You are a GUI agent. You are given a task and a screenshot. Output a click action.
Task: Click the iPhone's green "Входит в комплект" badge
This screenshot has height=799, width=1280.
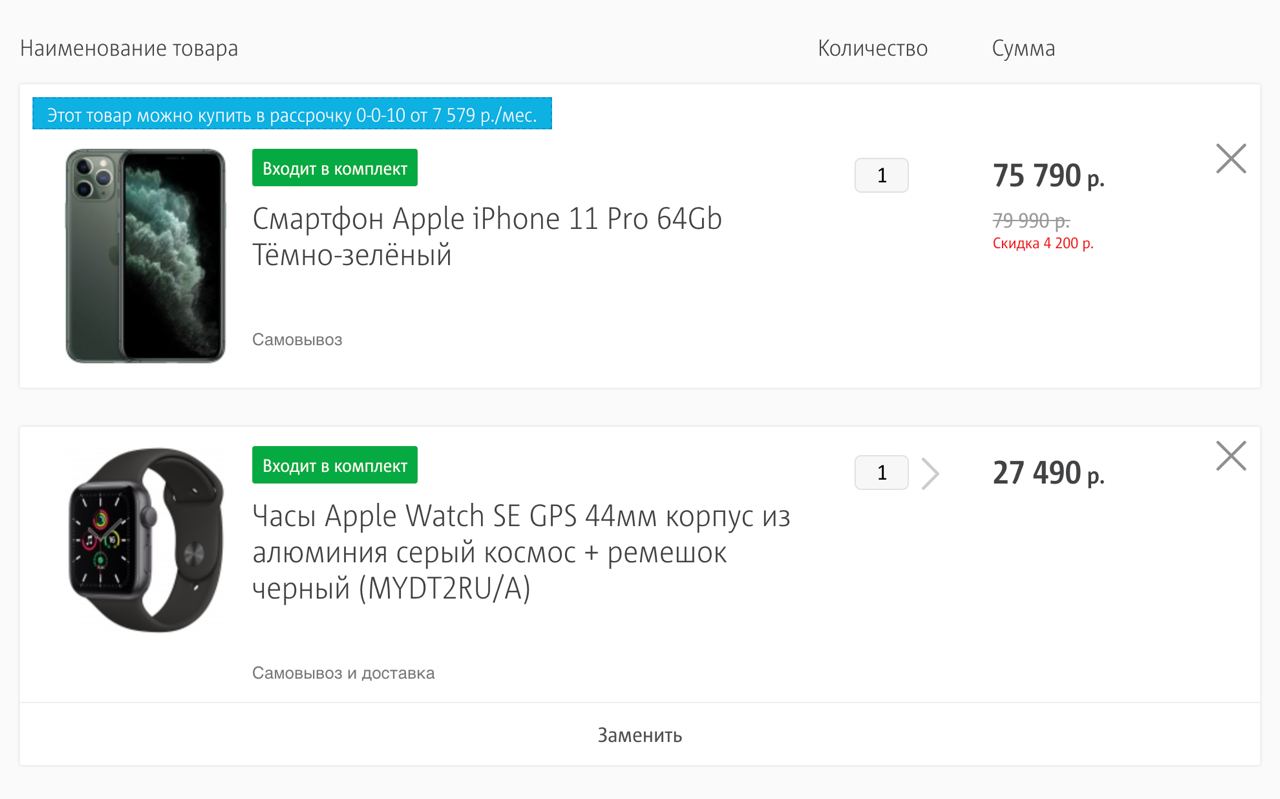[x=335, y=168]
